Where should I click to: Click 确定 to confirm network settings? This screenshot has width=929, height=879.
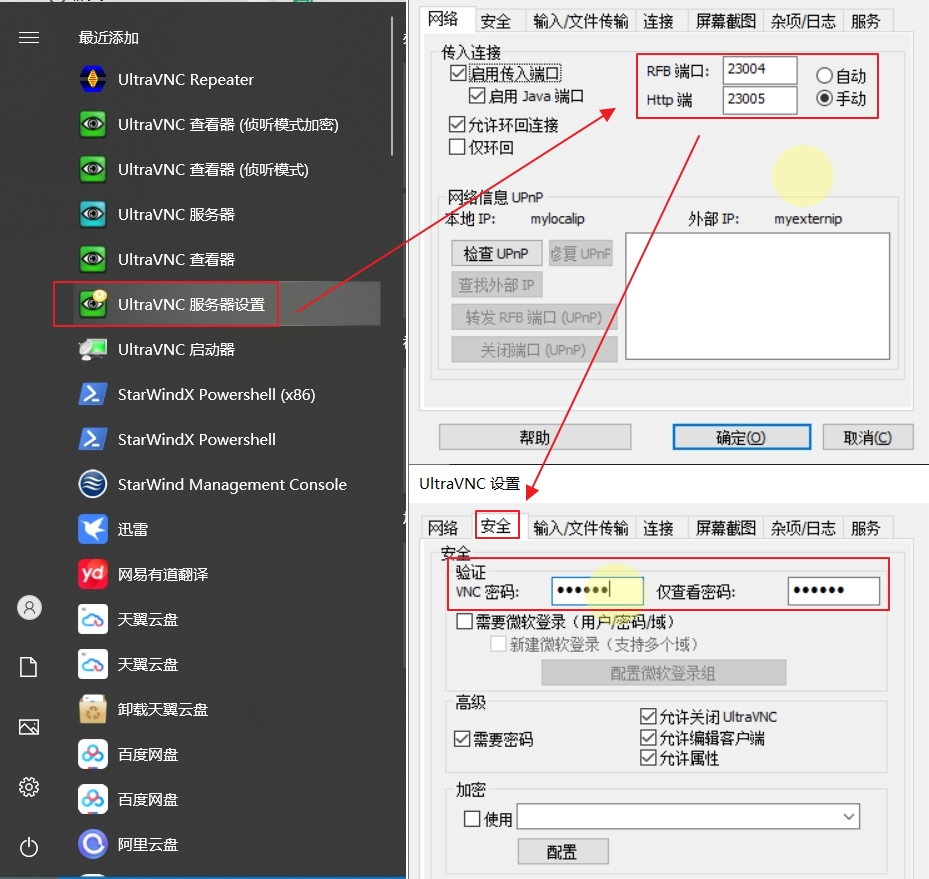pos(741,436)
